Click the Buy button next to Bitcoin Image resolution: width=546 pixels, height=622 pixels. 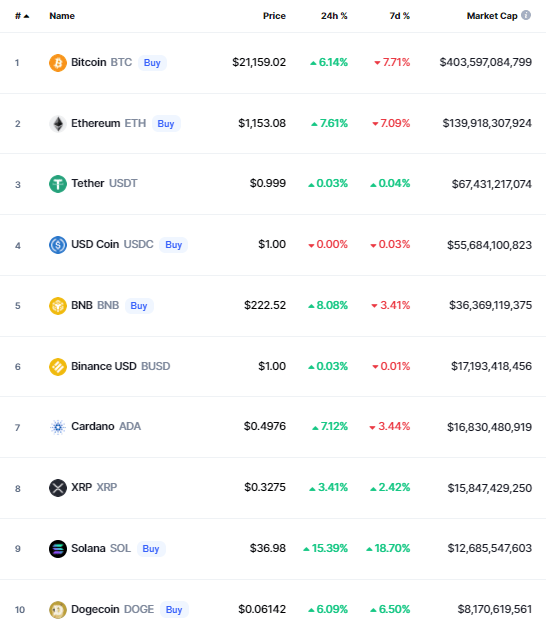[x=152, y=63]
